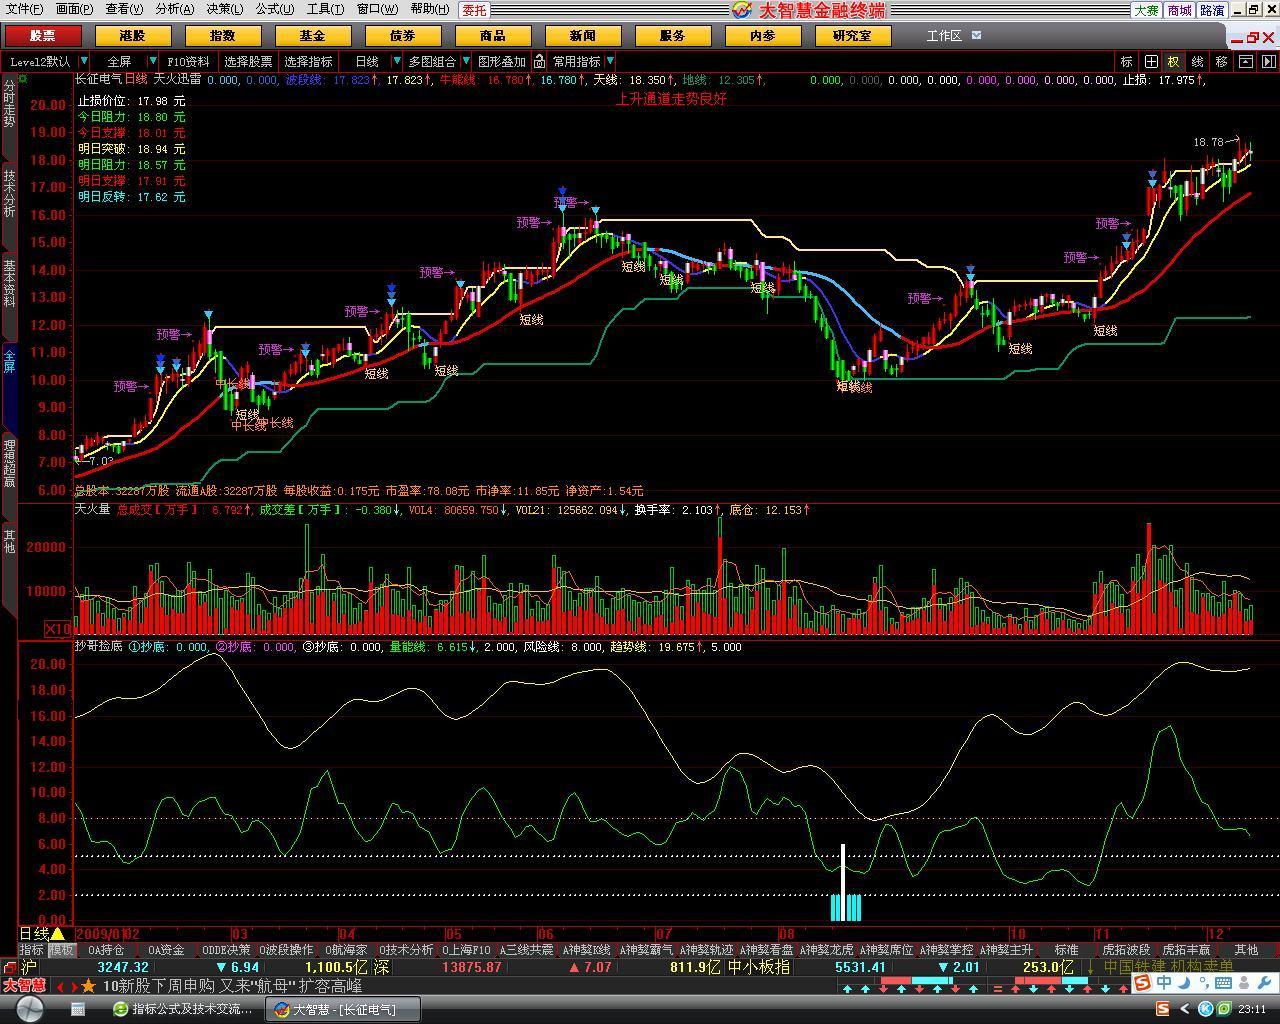Open the 公式(U) menu
Screen dimensions: 1280x1024
coord(274,9)
